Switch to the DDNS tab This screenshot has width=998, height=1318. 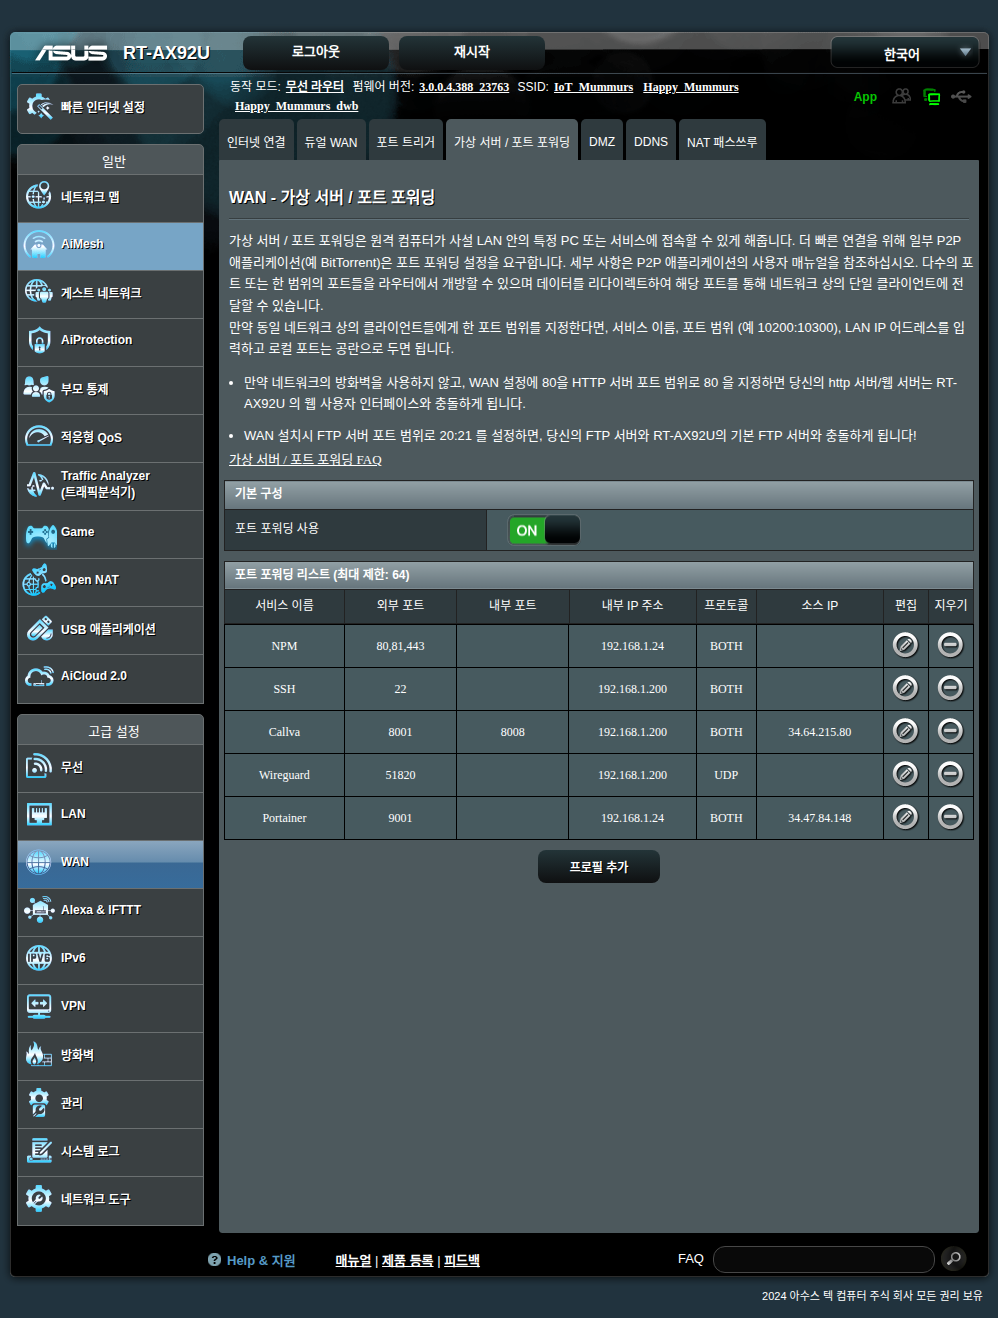coord(651,142)
